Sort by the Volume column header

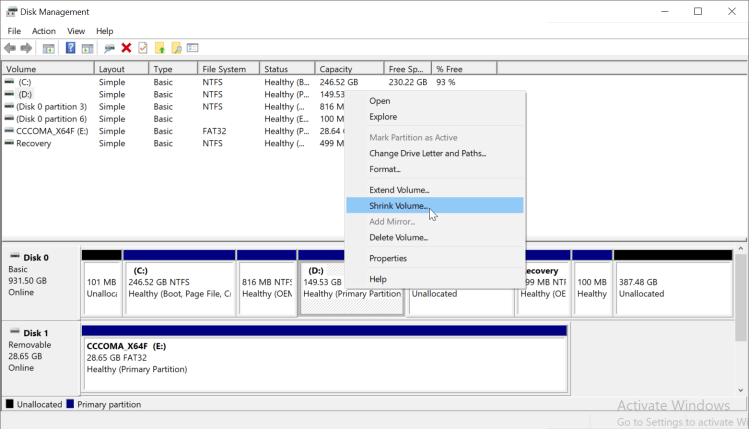[48, 69]
